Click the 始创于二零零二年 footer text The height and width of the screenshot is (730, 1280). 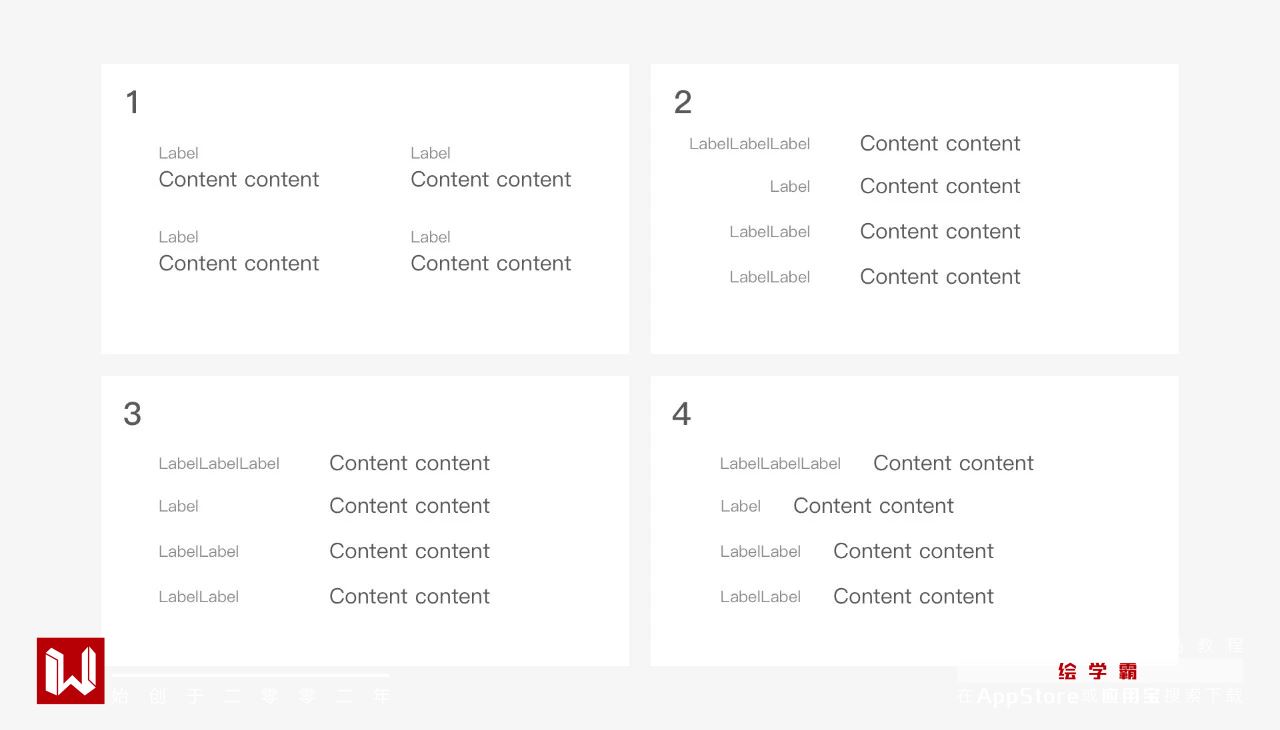coord(250,696)
